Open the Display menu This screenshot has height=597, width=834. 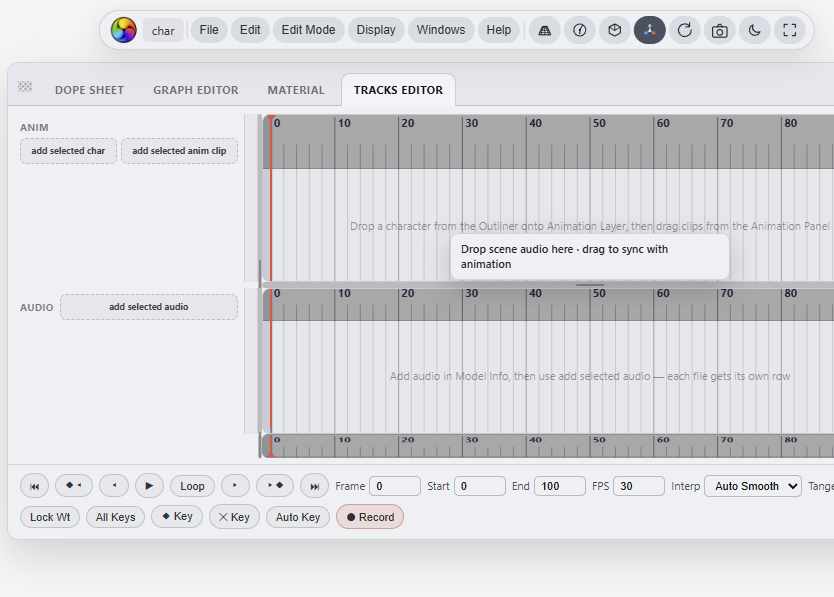376,30
